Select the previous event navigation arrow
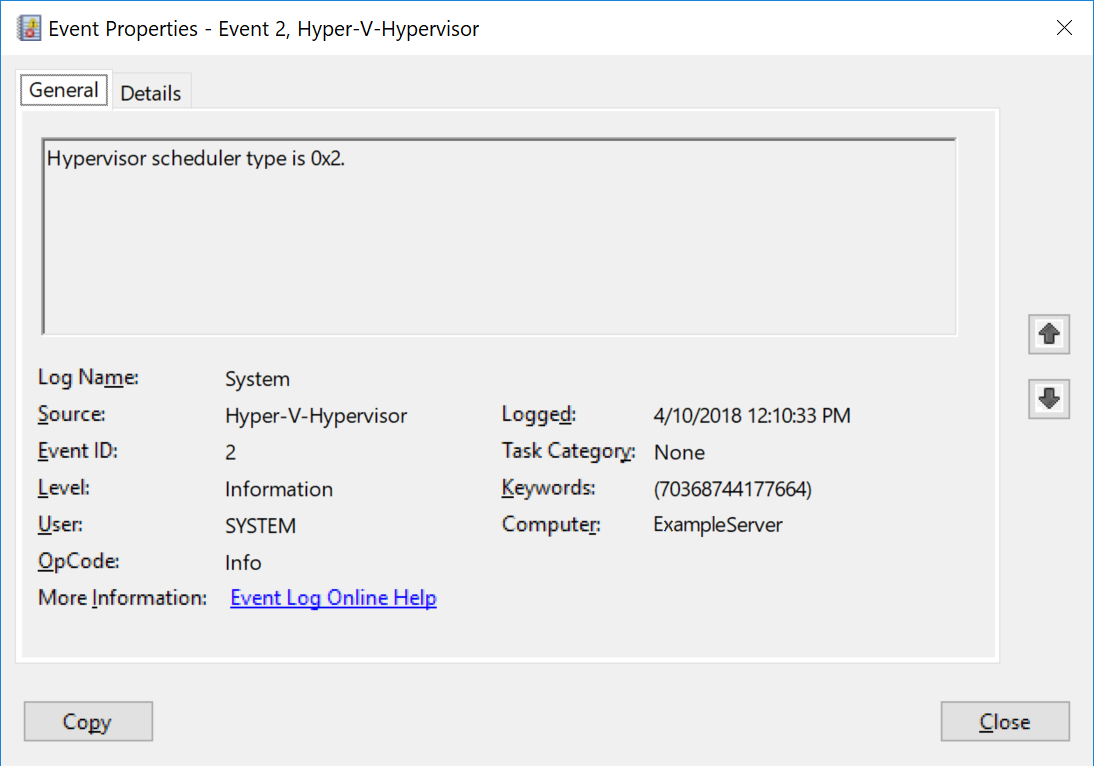The height and width of the screenshot is (766, 1094). pos(1048,334)
